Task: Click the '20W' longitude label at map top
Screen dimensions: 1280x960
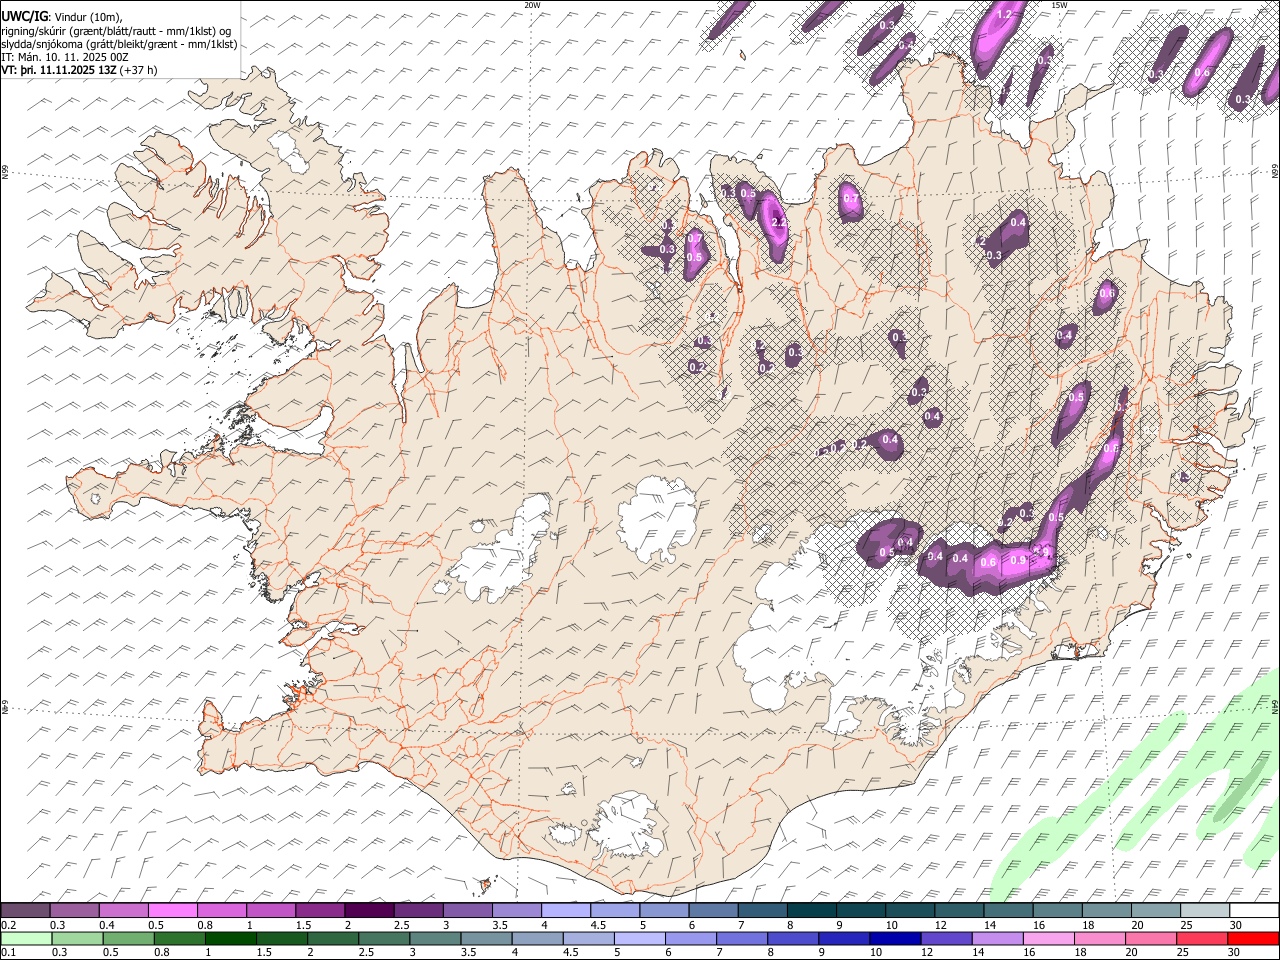Action: 532,5
